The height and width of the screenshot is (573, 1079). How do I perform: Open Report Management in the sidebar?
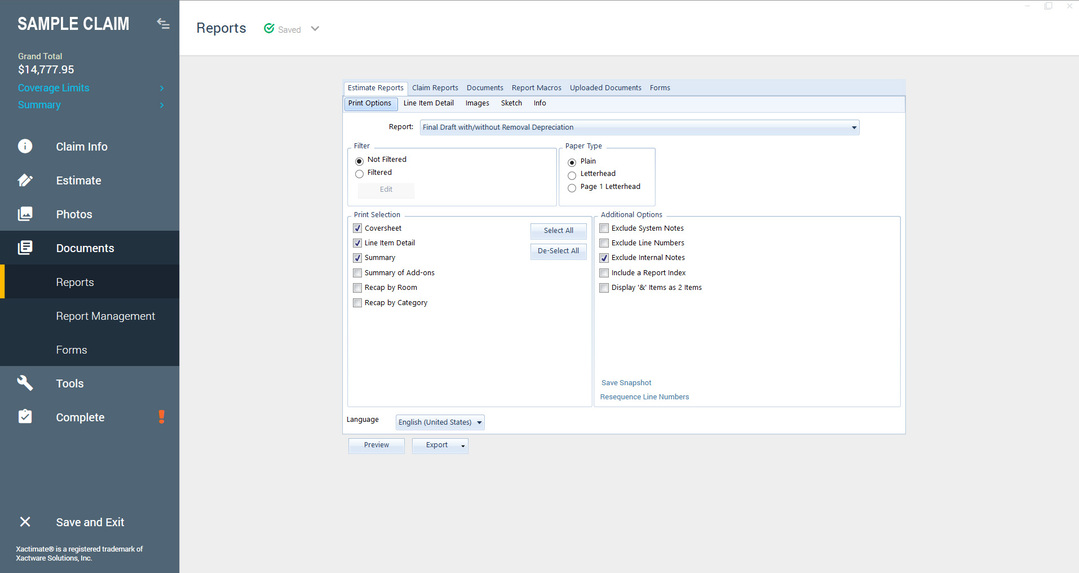(x=105, y=316)
